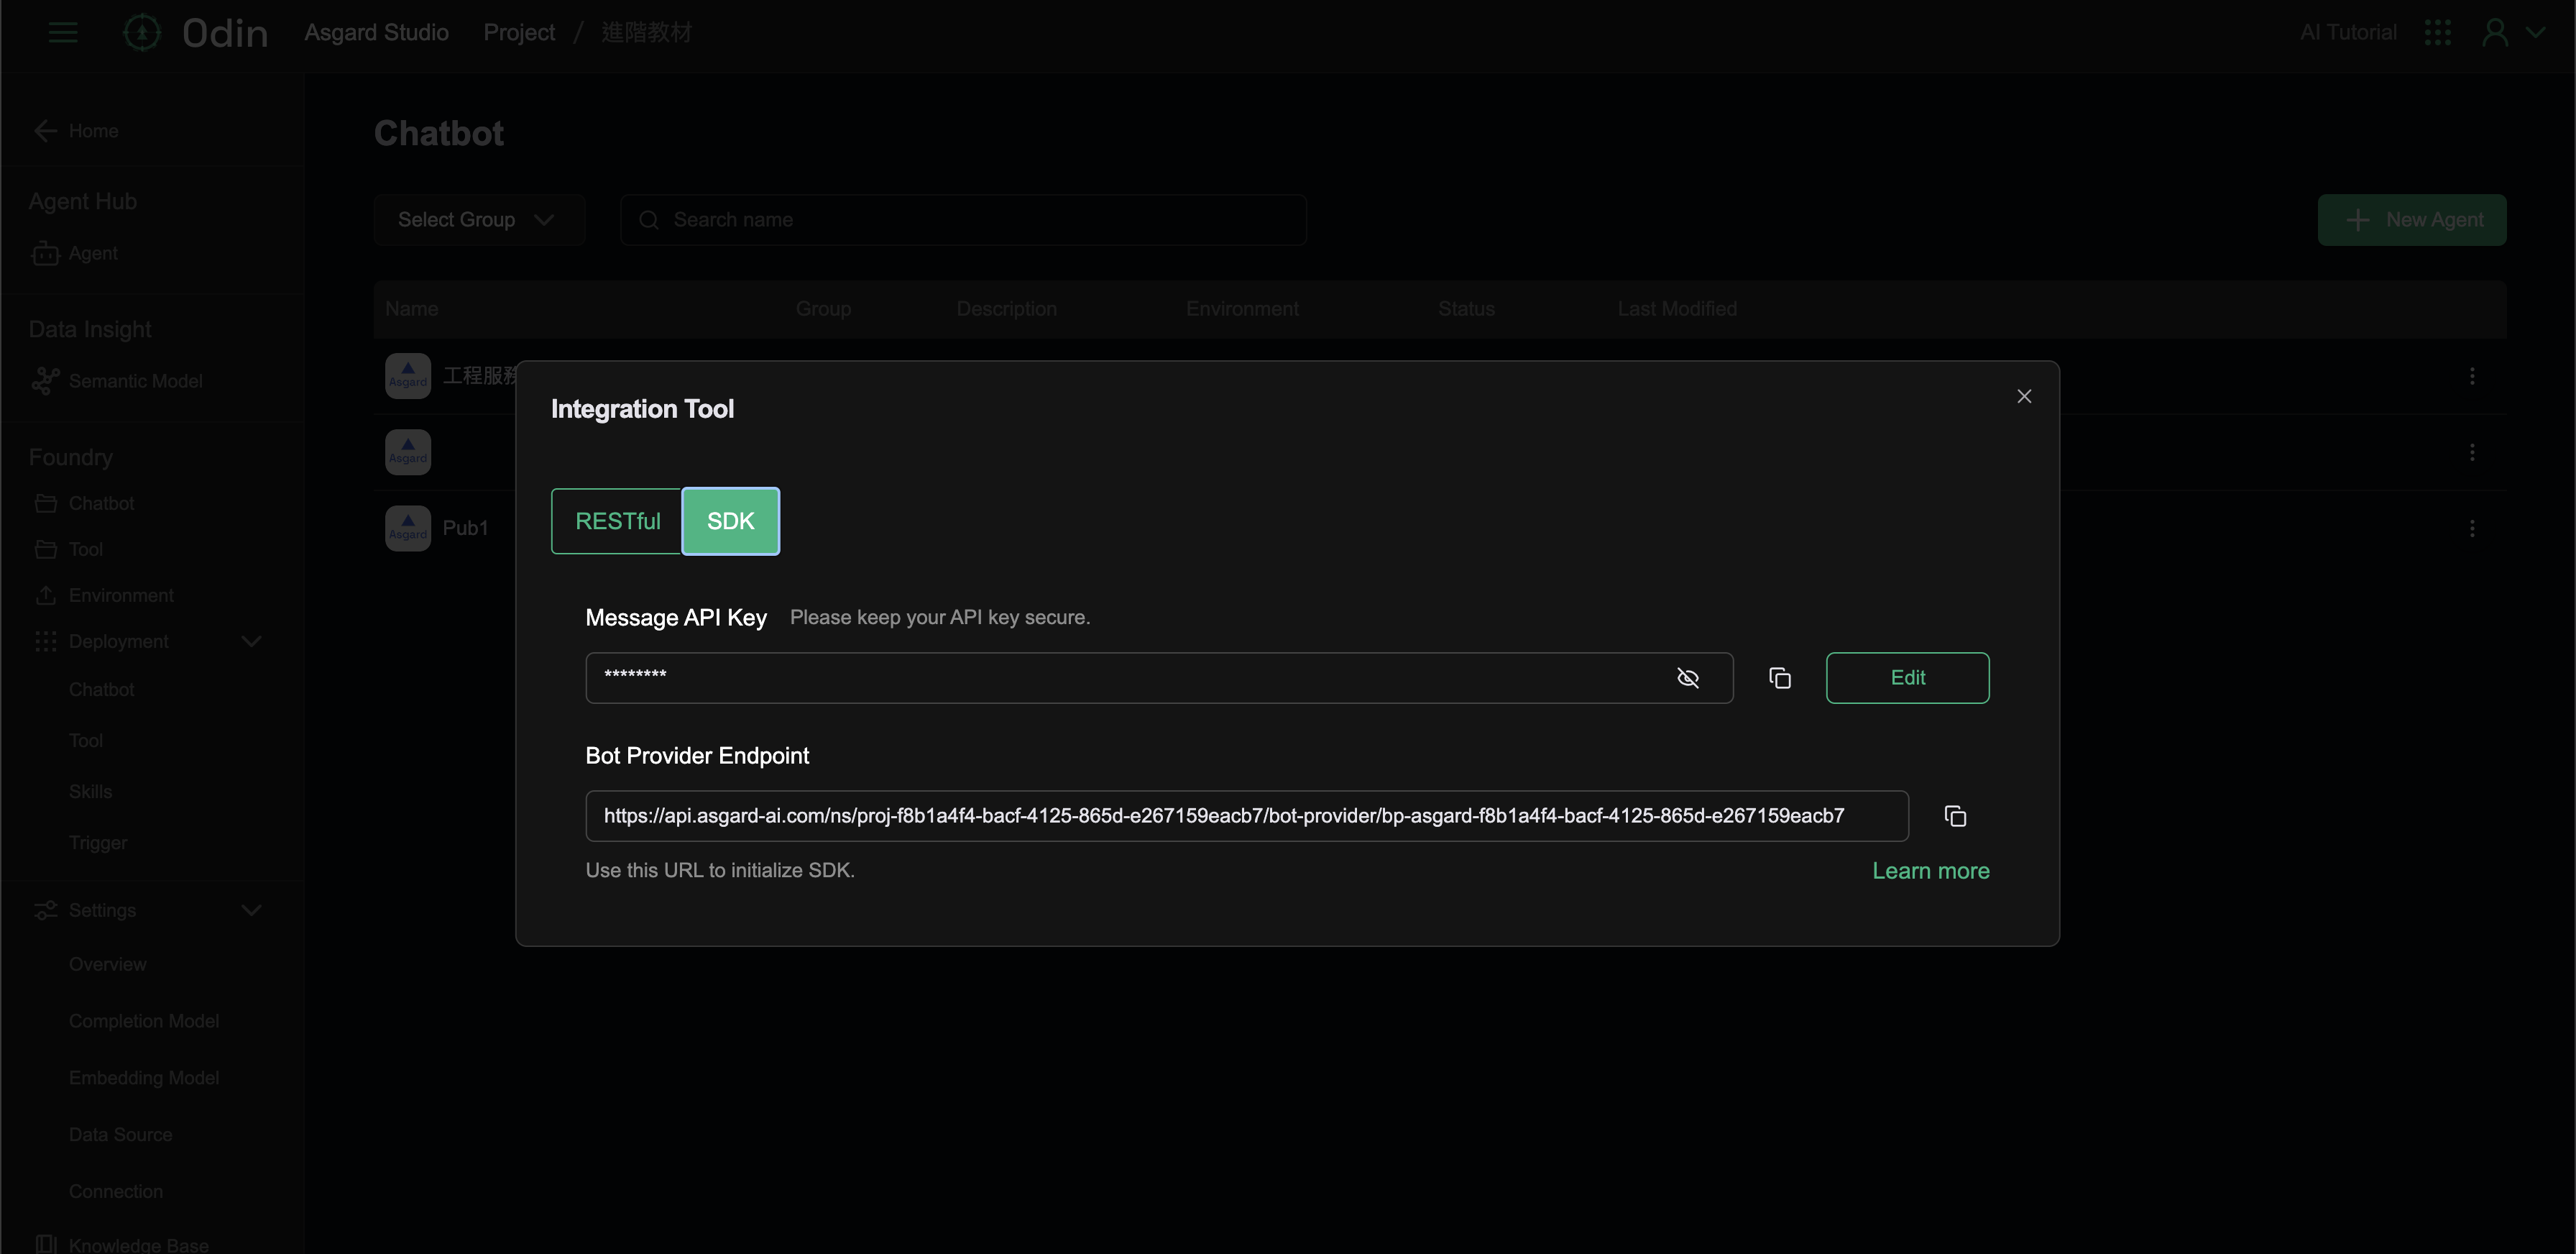Open AI Tutorial link
Image resolution: width=2576 pixels, height=1254 pixels.
tap(2348, 32)
